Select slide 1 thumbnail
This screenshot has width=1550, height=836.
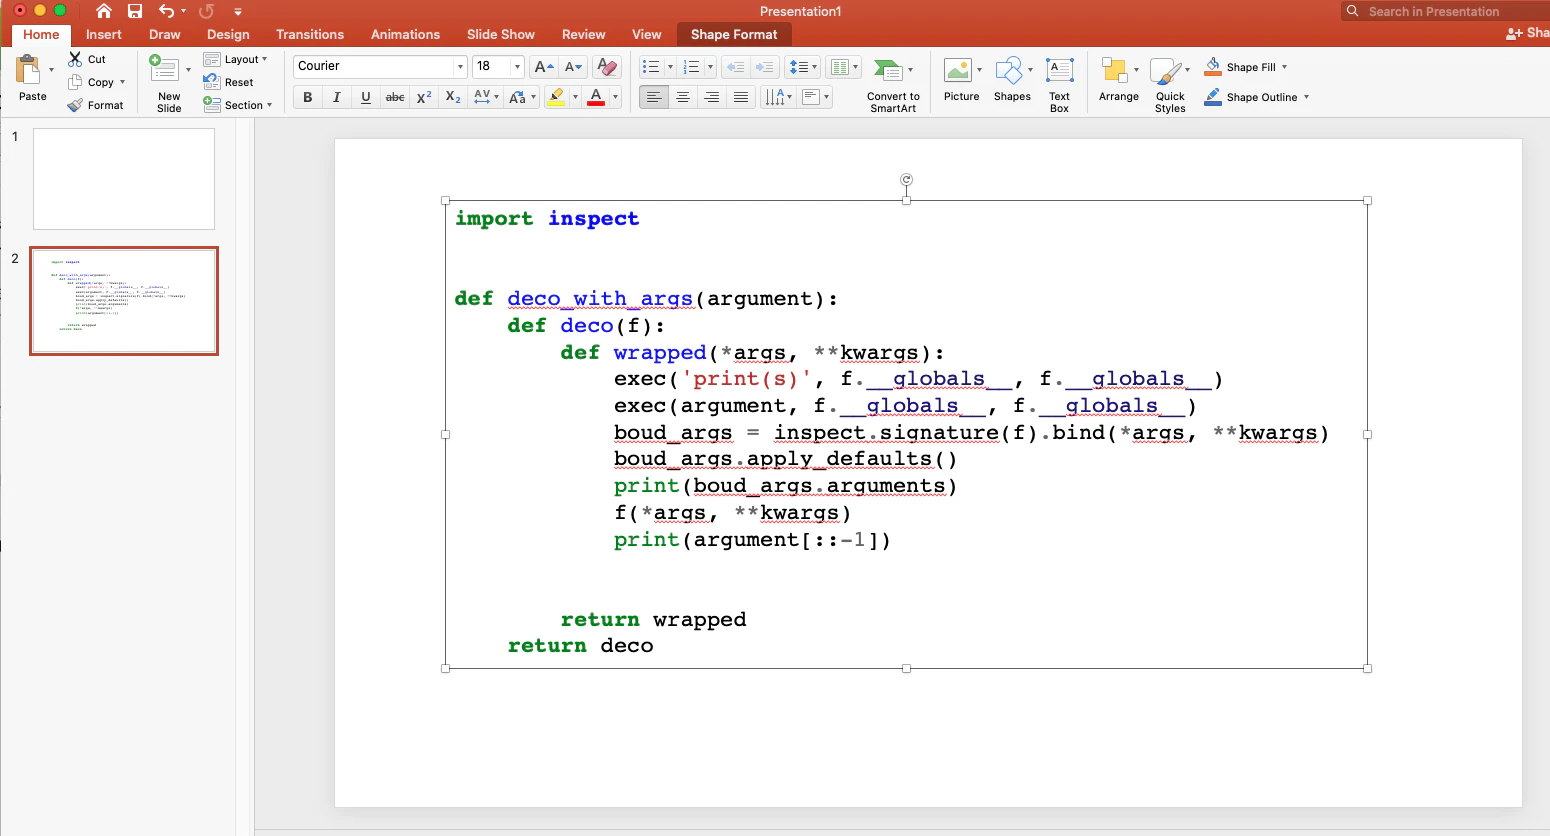pos(124,179)
